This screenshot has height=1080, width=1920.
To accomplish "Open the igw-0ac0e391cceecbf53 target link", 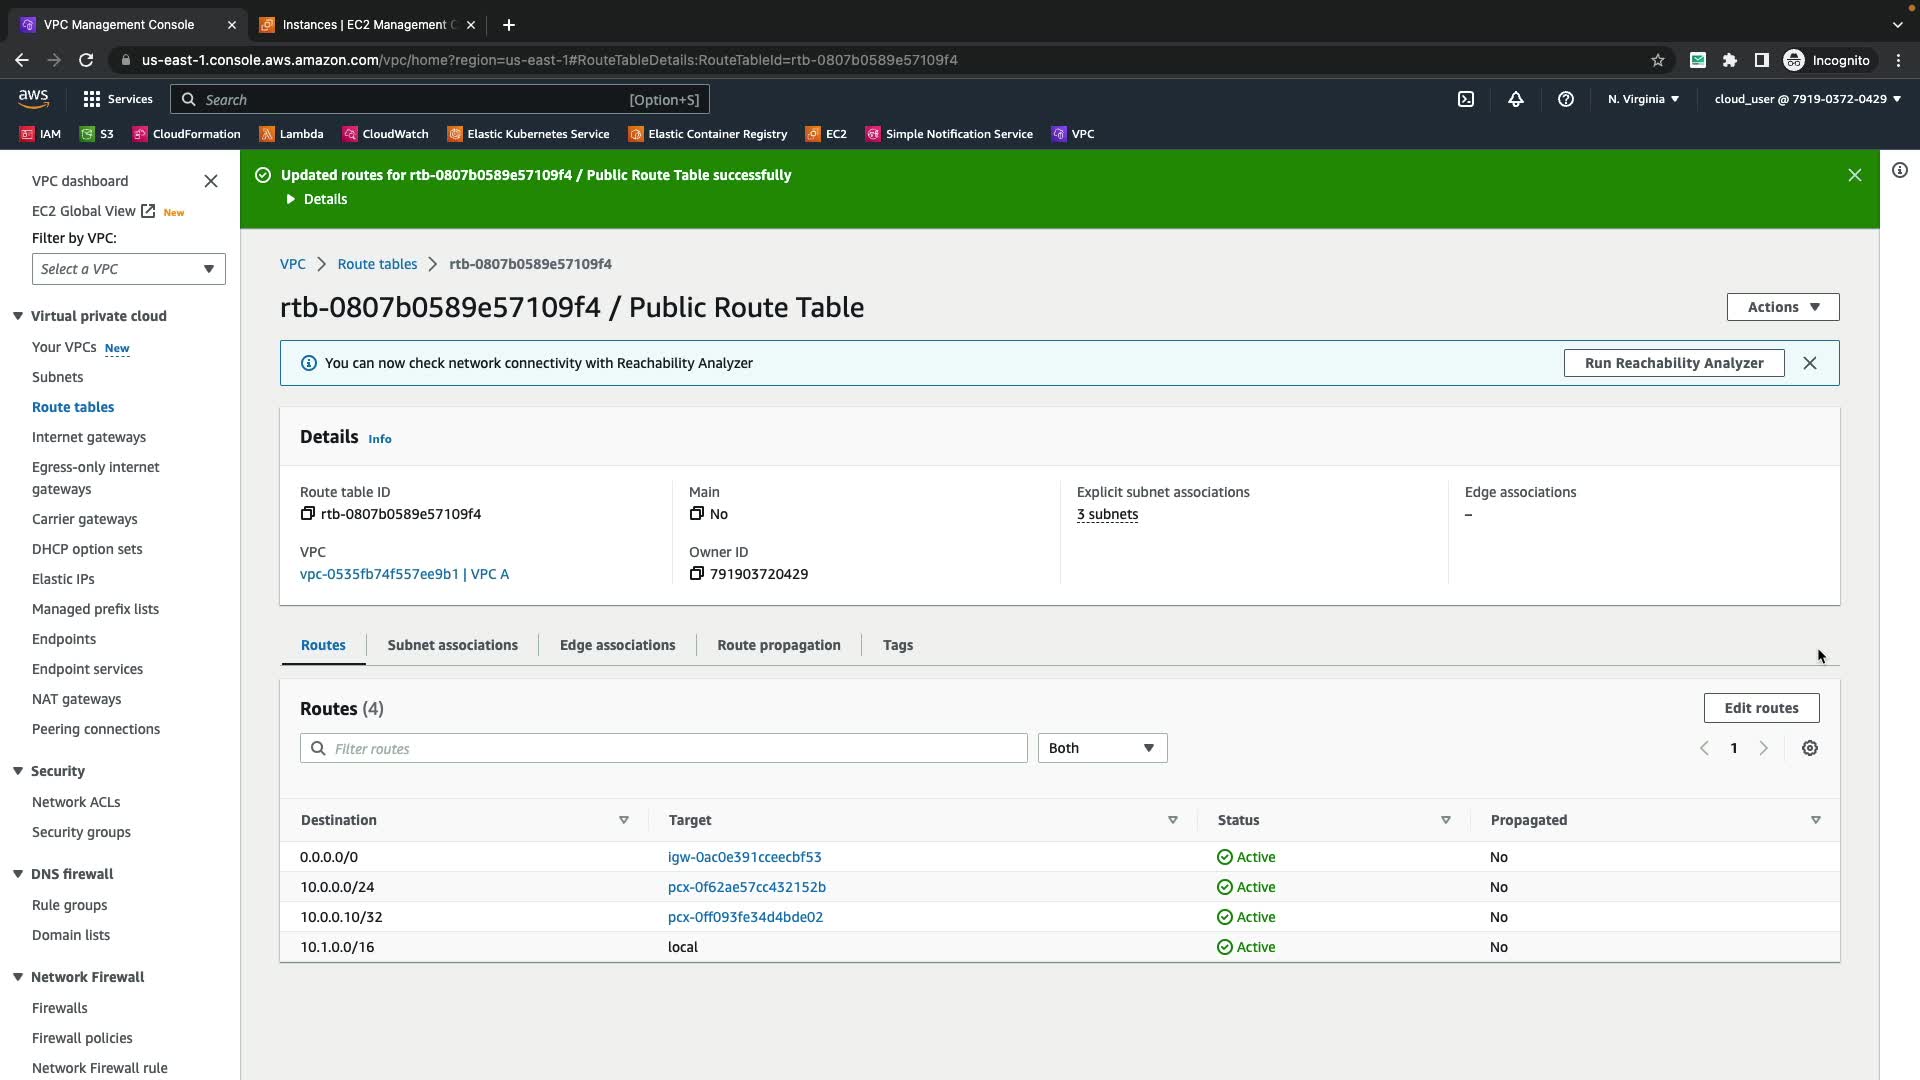I will tap(744, 857).
